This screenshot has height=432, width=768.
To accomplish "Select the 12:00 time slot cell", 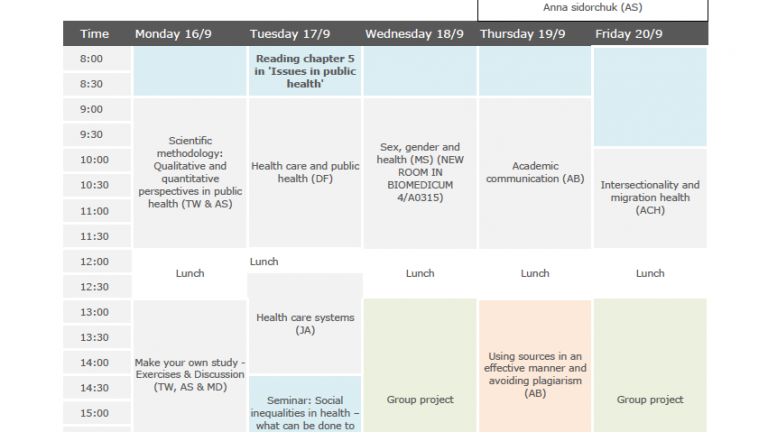I will click(x=97, y=262).
